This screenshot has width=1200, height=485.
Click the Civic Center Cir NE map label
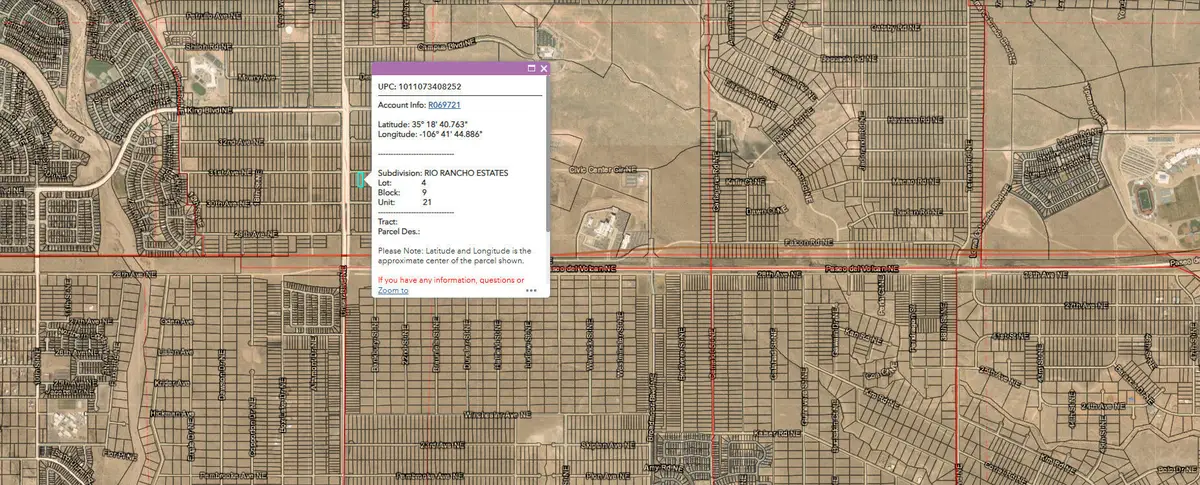point(604,171)
